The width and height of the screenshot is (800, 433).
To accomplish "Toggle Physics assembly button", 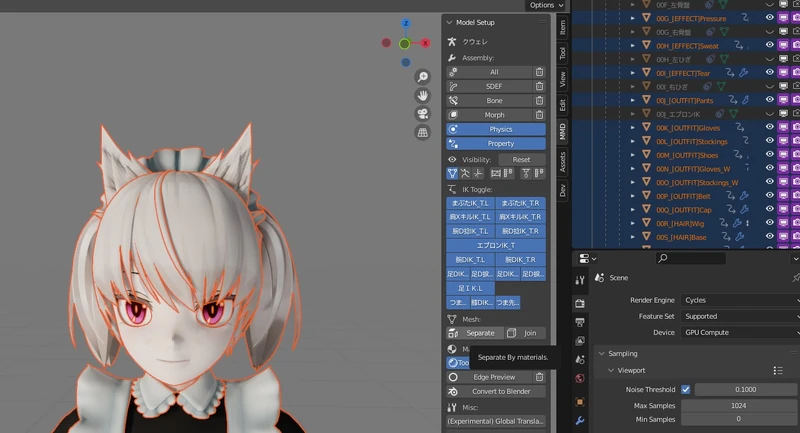I will (x=496, y=129).
